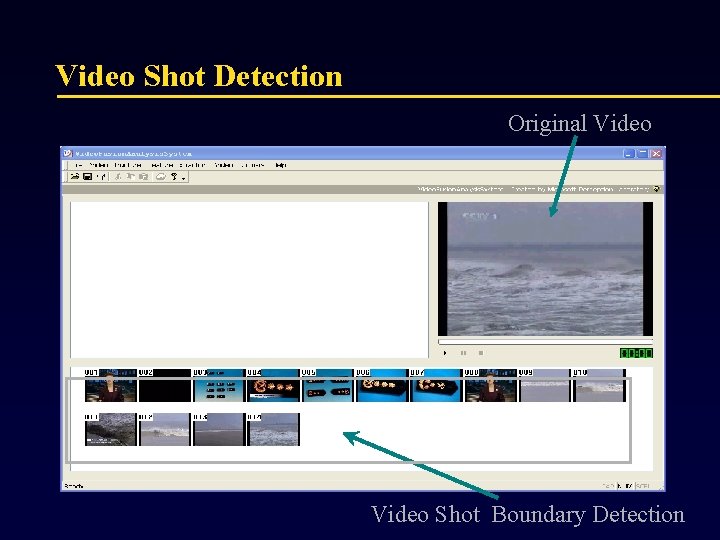Select shot thumbnail 001 news anchor

(x=111, y=385)
